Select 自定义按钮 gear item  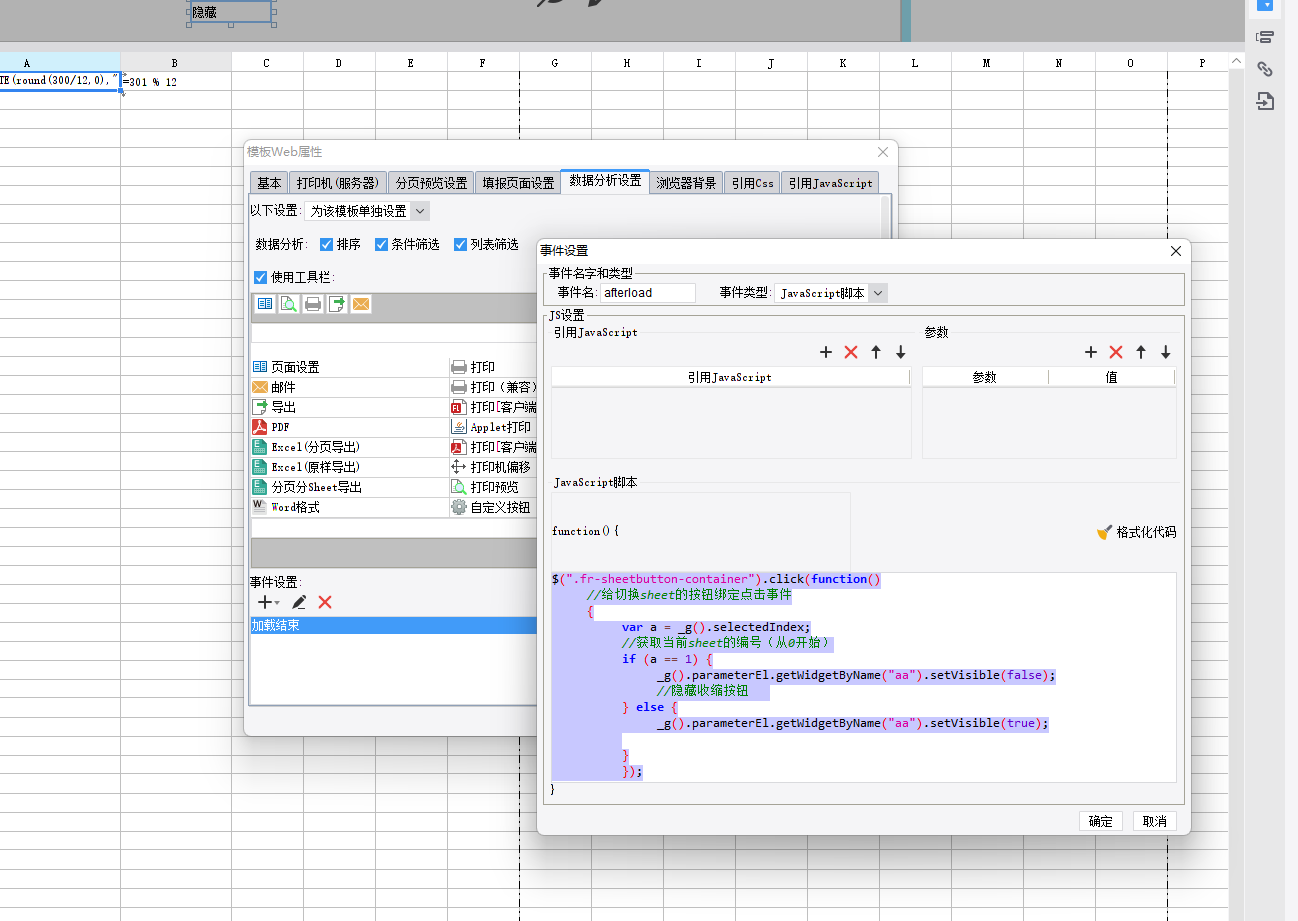(x=494, y=507)
